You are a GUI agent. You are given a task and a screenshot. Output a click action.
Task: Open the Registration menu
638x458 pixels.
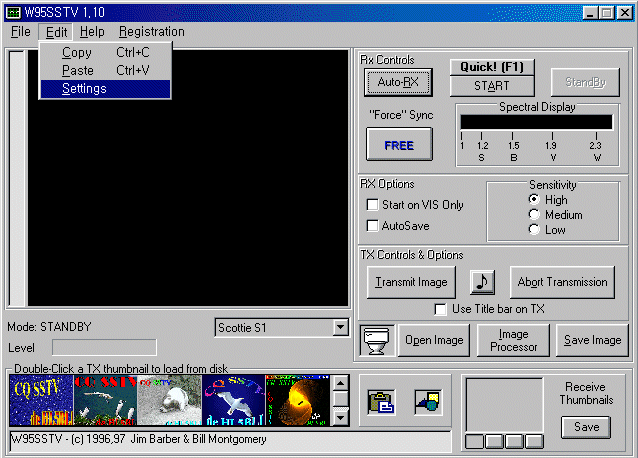point(151,32)
